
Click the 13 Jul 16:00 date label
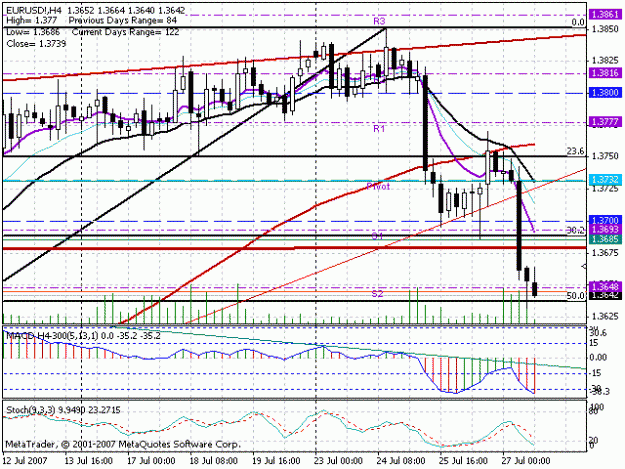tap(88, 461)
